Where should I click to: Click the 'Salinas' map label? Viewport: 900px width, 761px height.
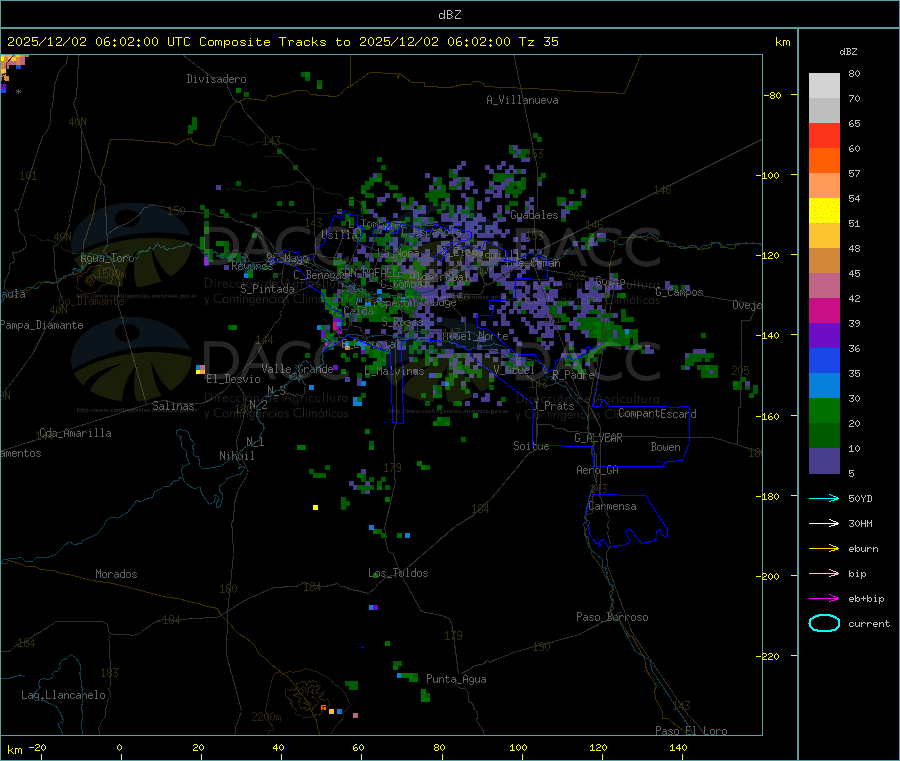[173, 406]
